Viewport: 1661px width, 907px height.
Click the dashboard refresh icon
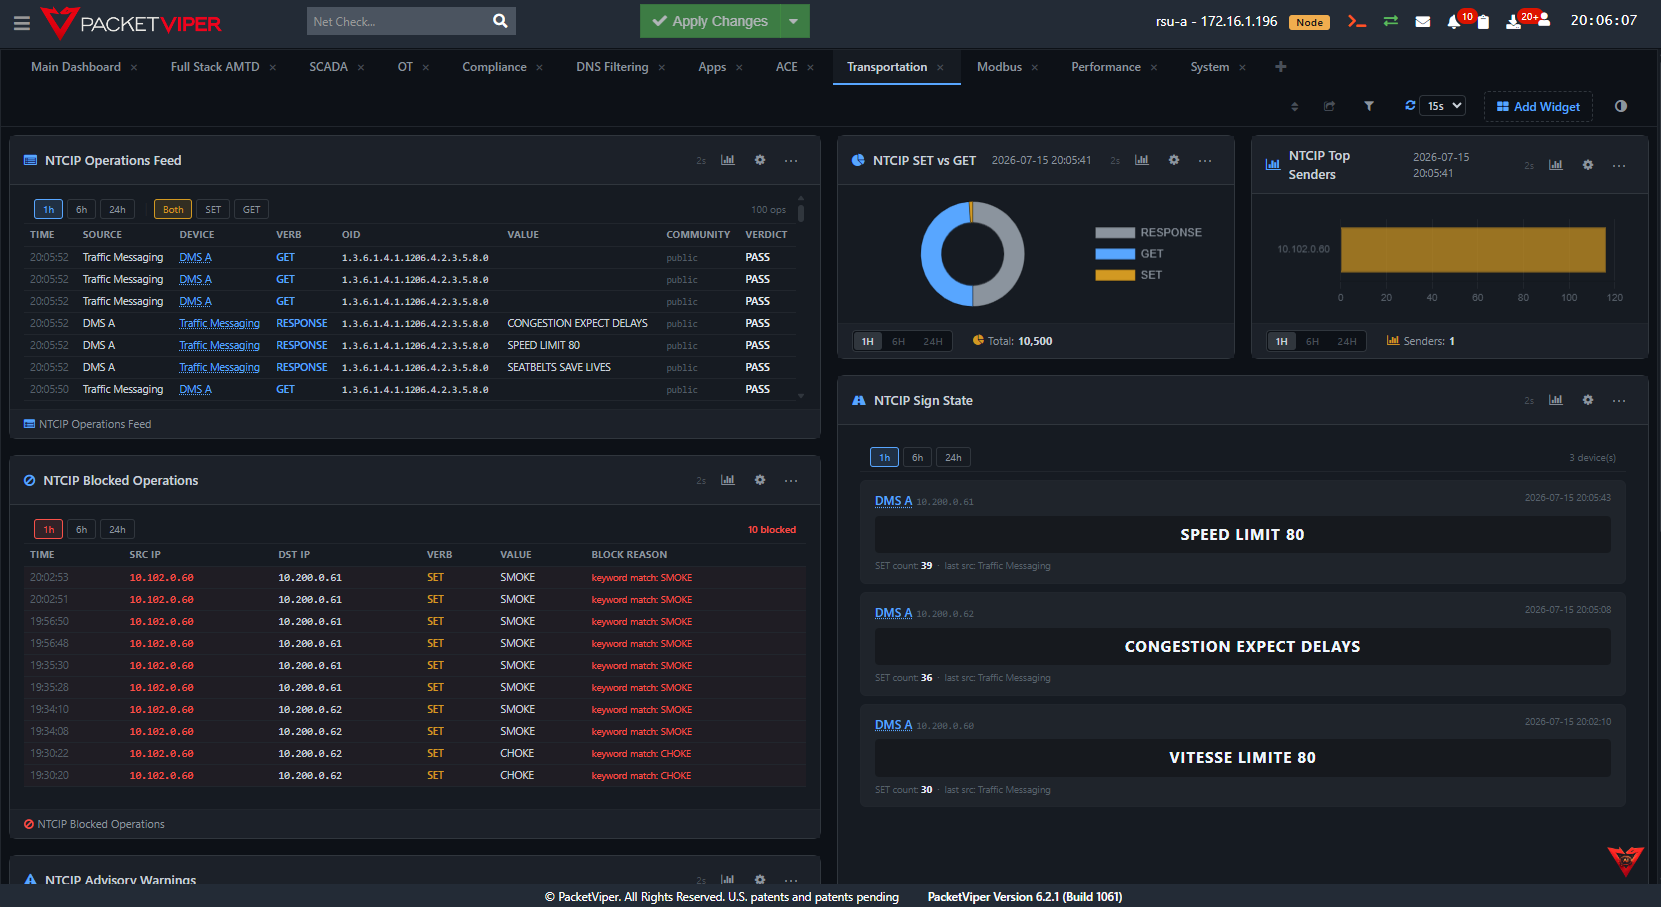(x=1410, y=105)
